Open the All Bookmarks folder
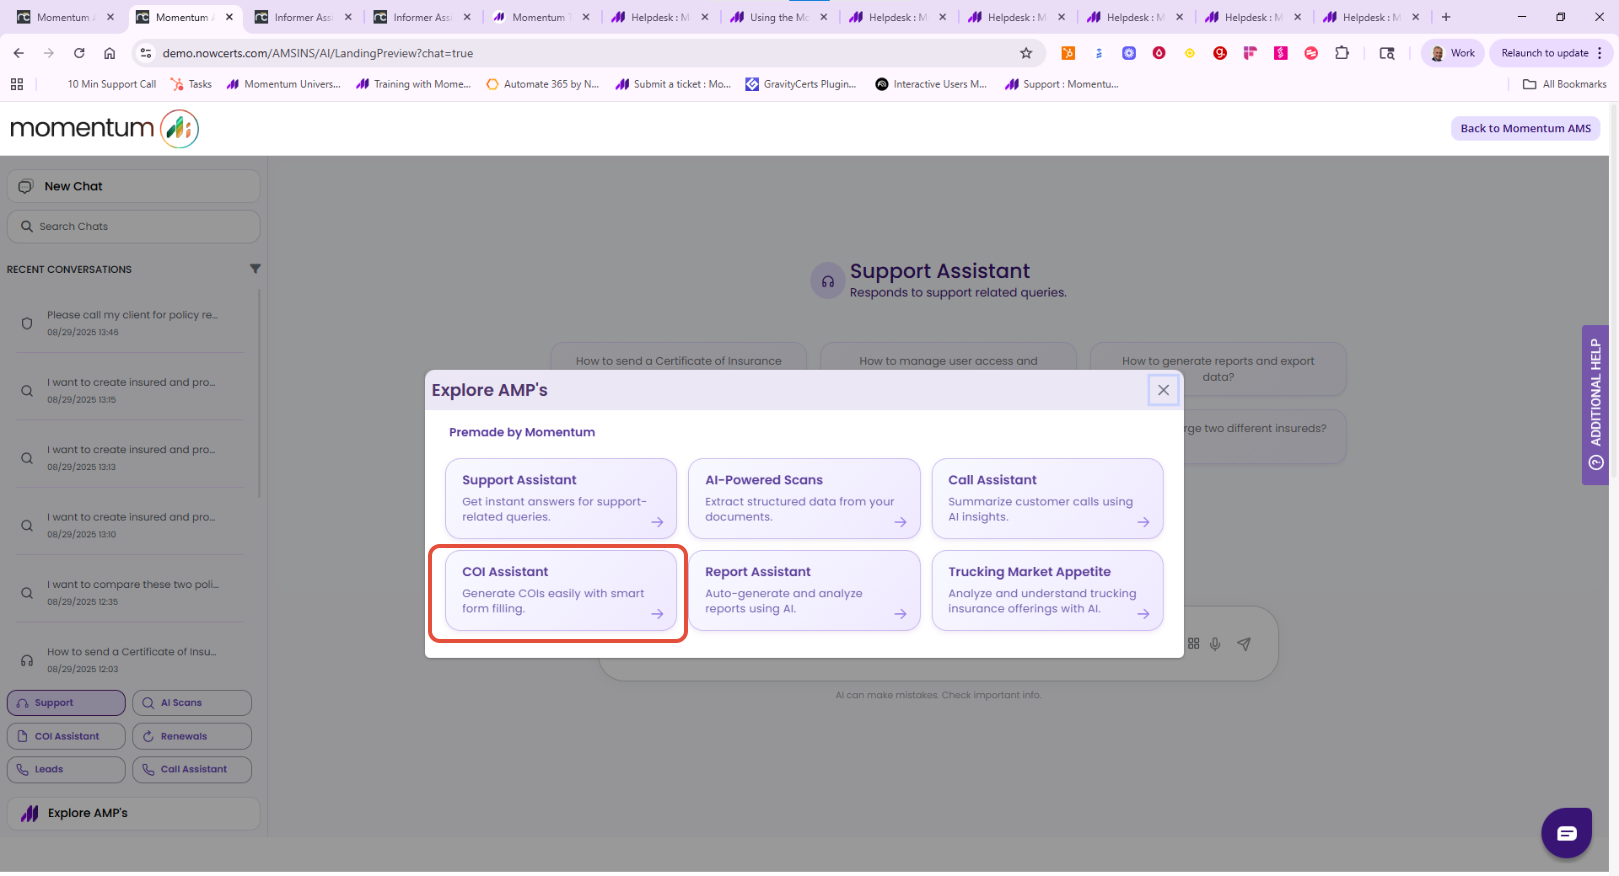This screenshot has height=876, width=1619. (1565, 84)
